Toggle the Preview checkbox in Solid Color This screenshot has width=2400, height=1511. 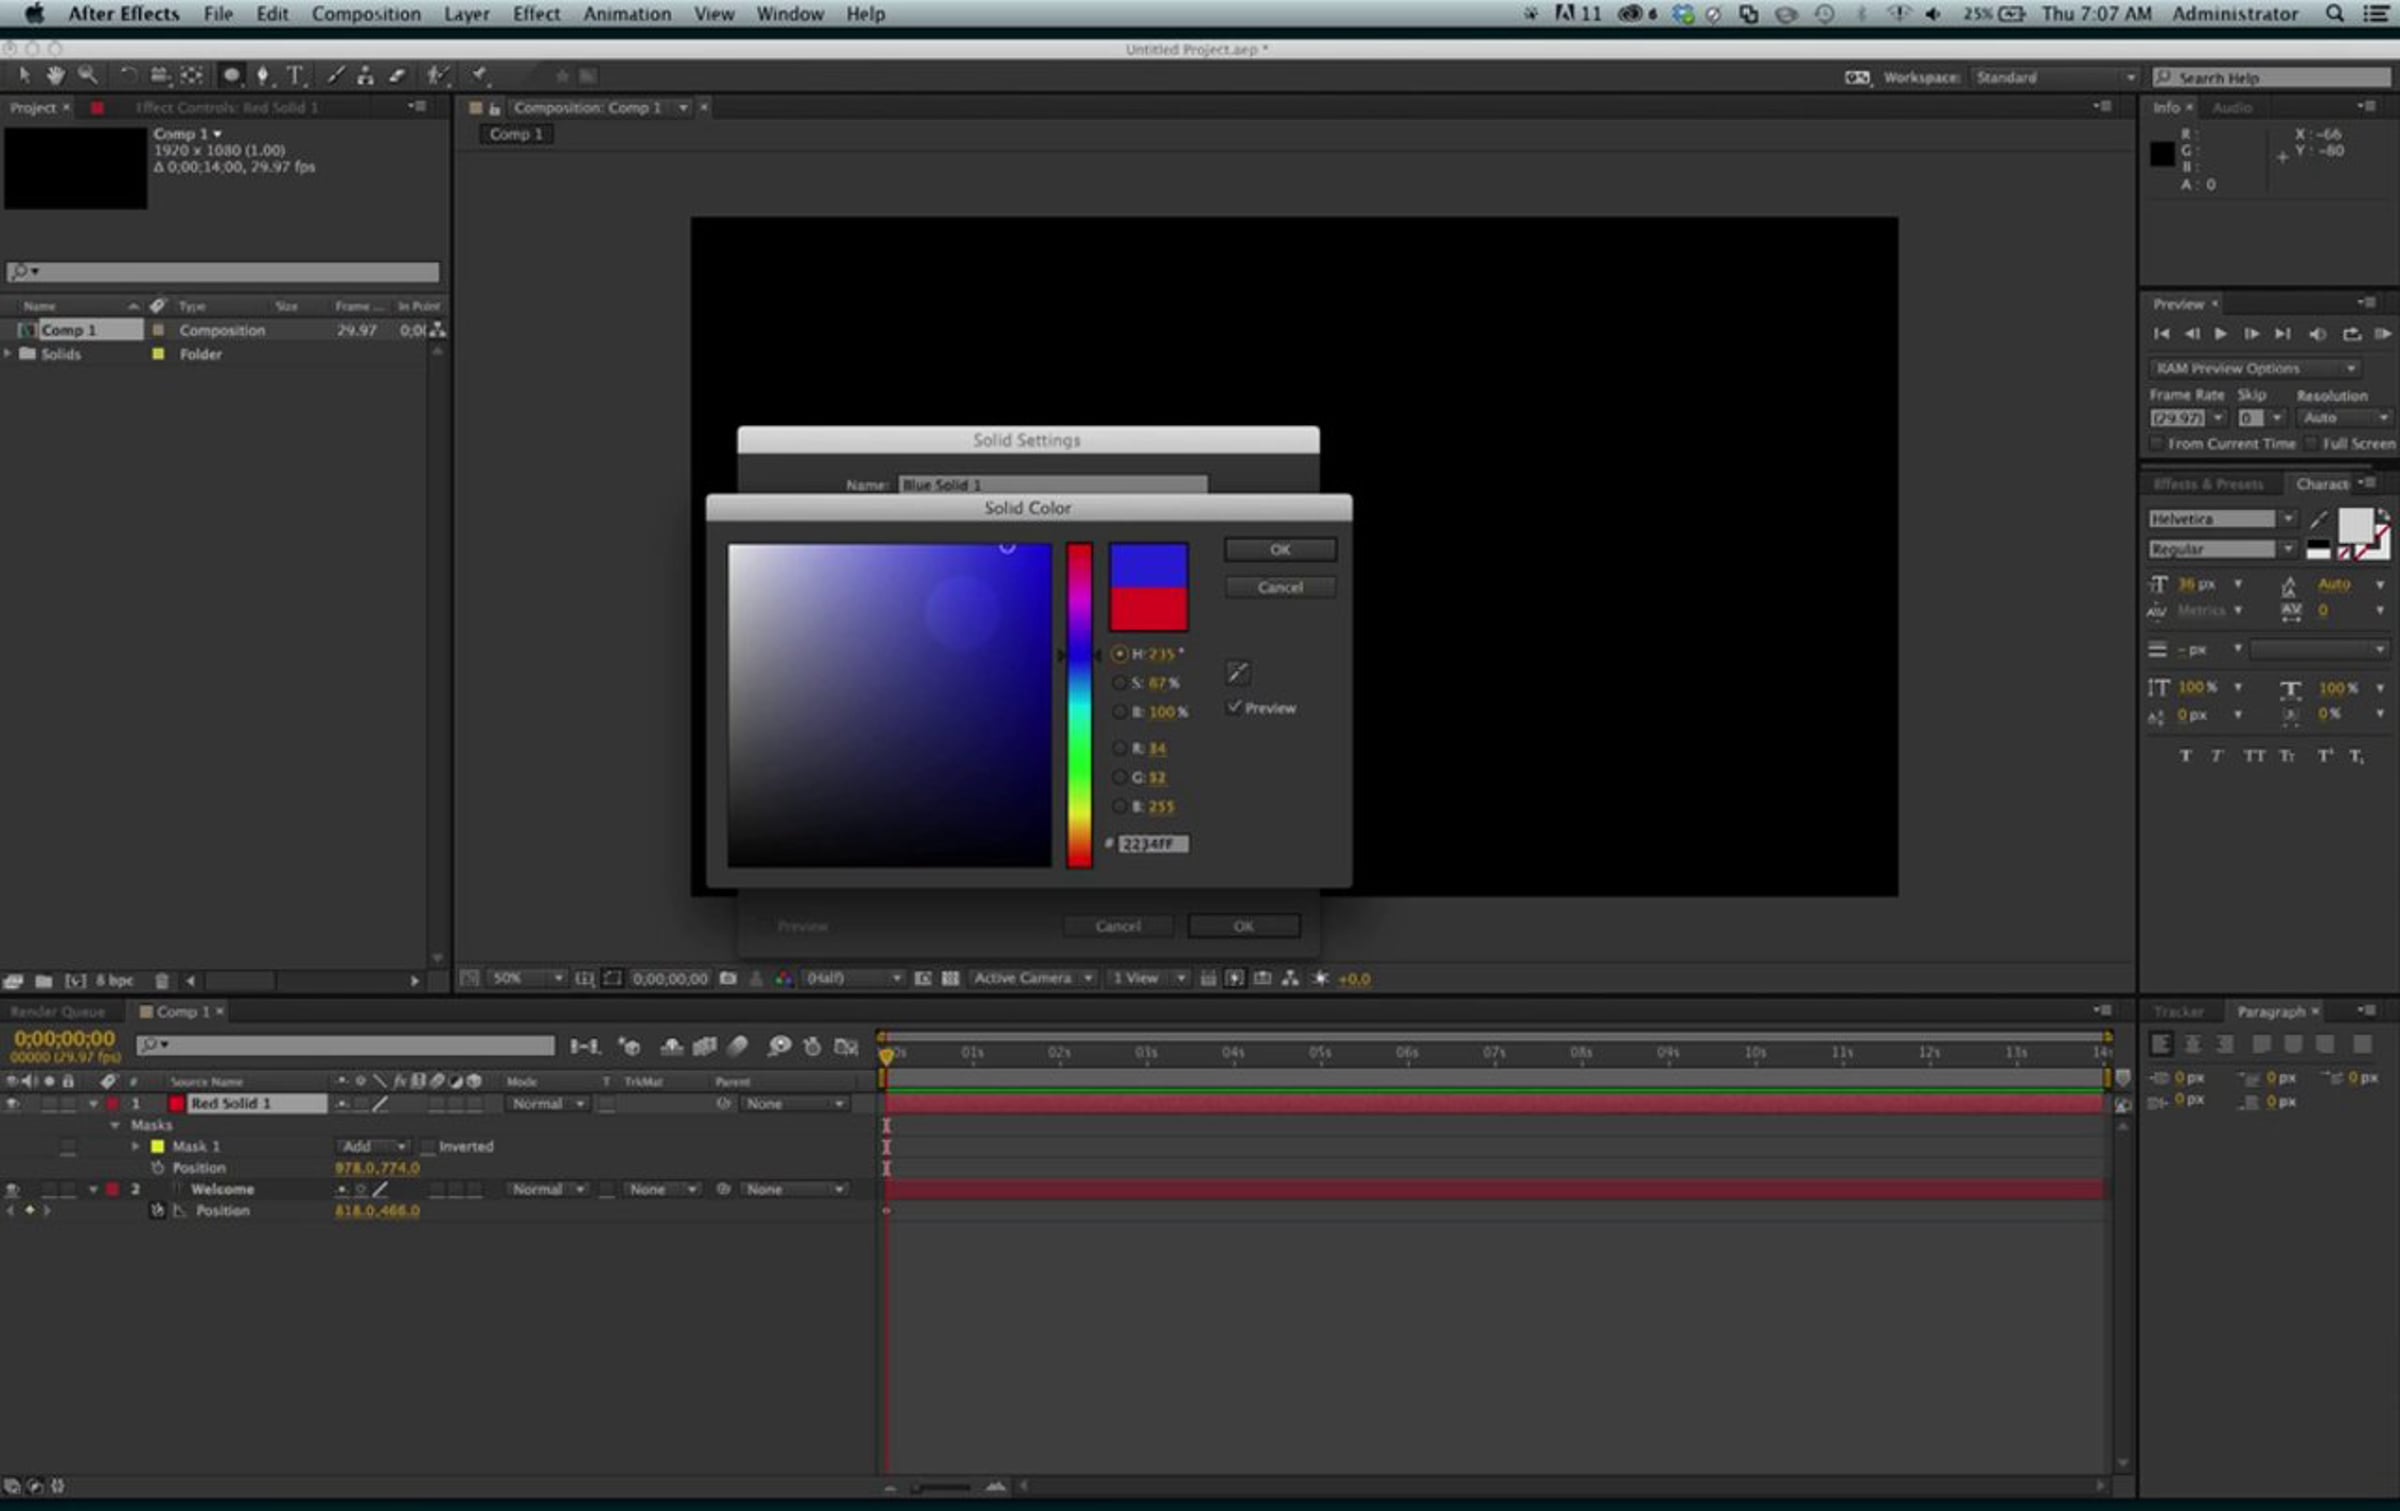tap(1234, 707)
